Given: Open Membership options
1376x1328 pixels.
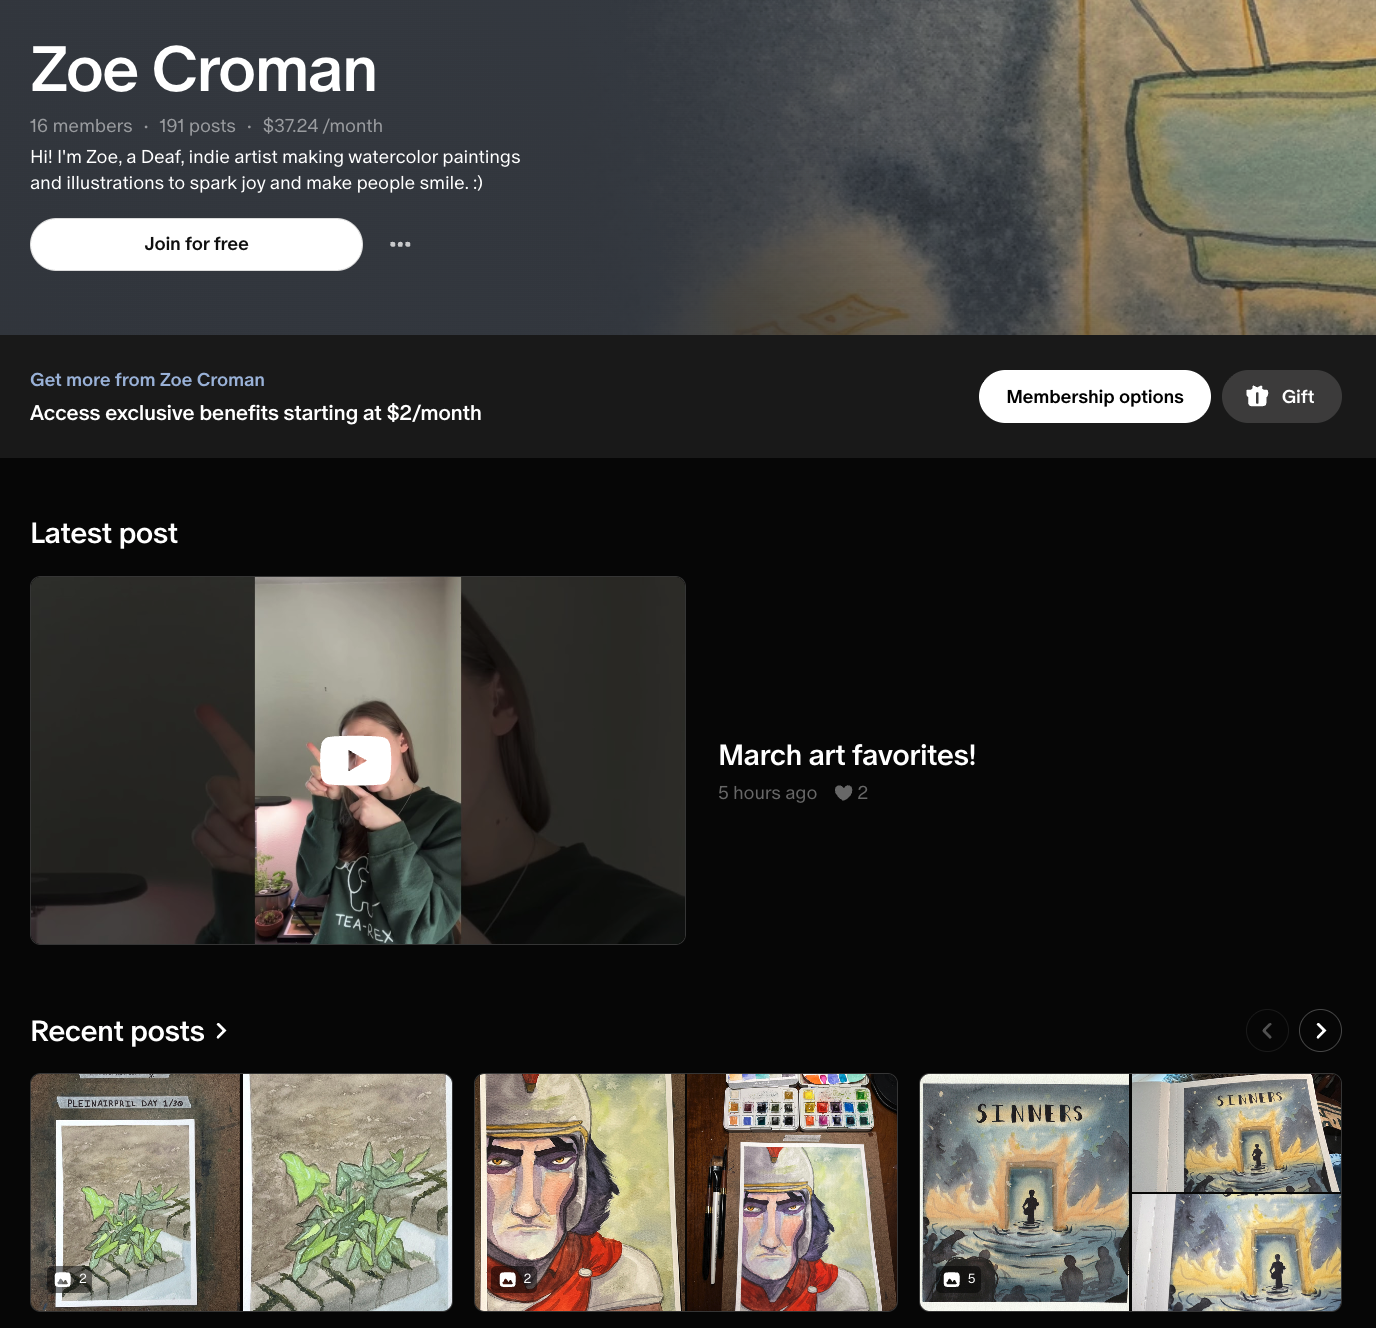Looking at the screenshot, I should click(1095, 396).
